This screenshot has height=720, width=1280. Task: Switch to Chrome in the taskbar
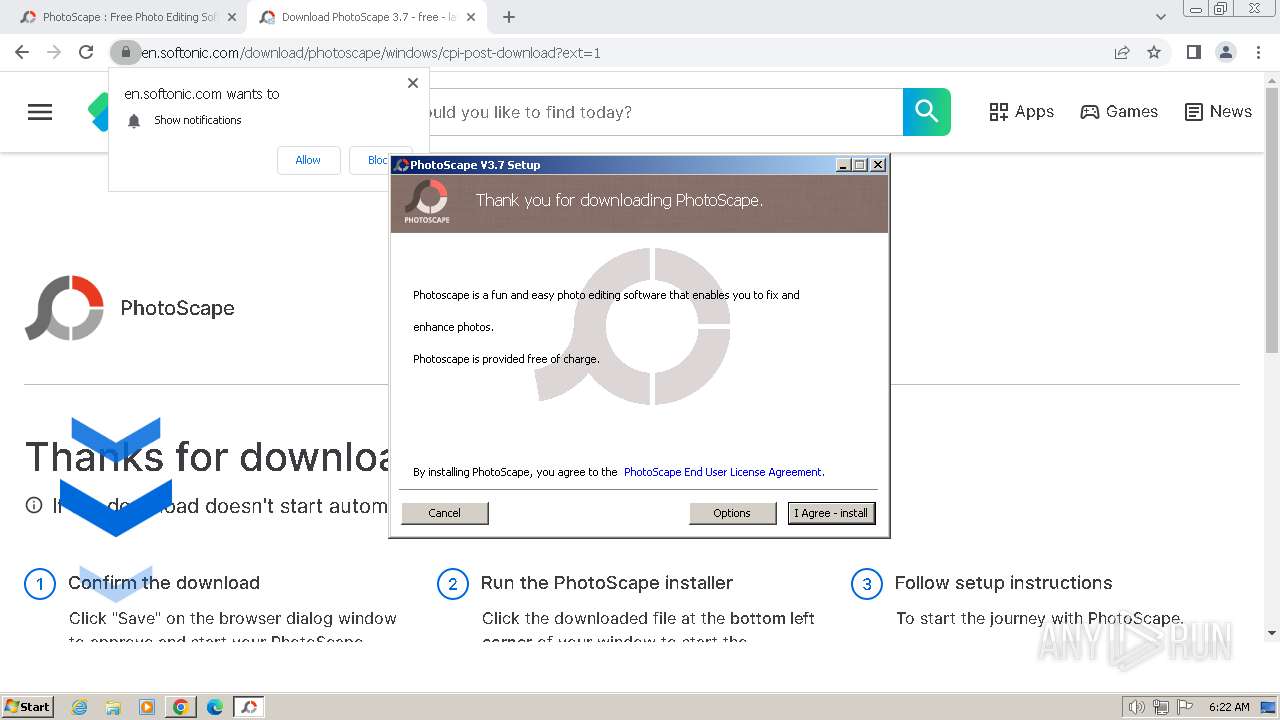[181, 707]
